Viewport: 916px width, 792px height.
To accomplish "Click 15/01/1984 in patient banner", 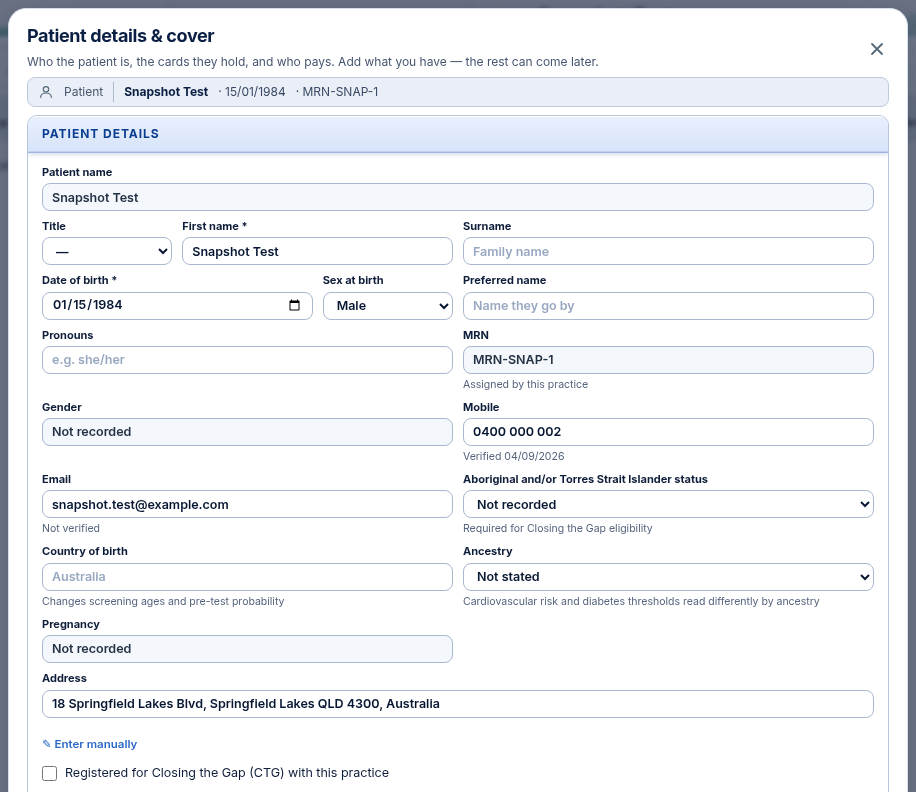I will pos(255,92).
